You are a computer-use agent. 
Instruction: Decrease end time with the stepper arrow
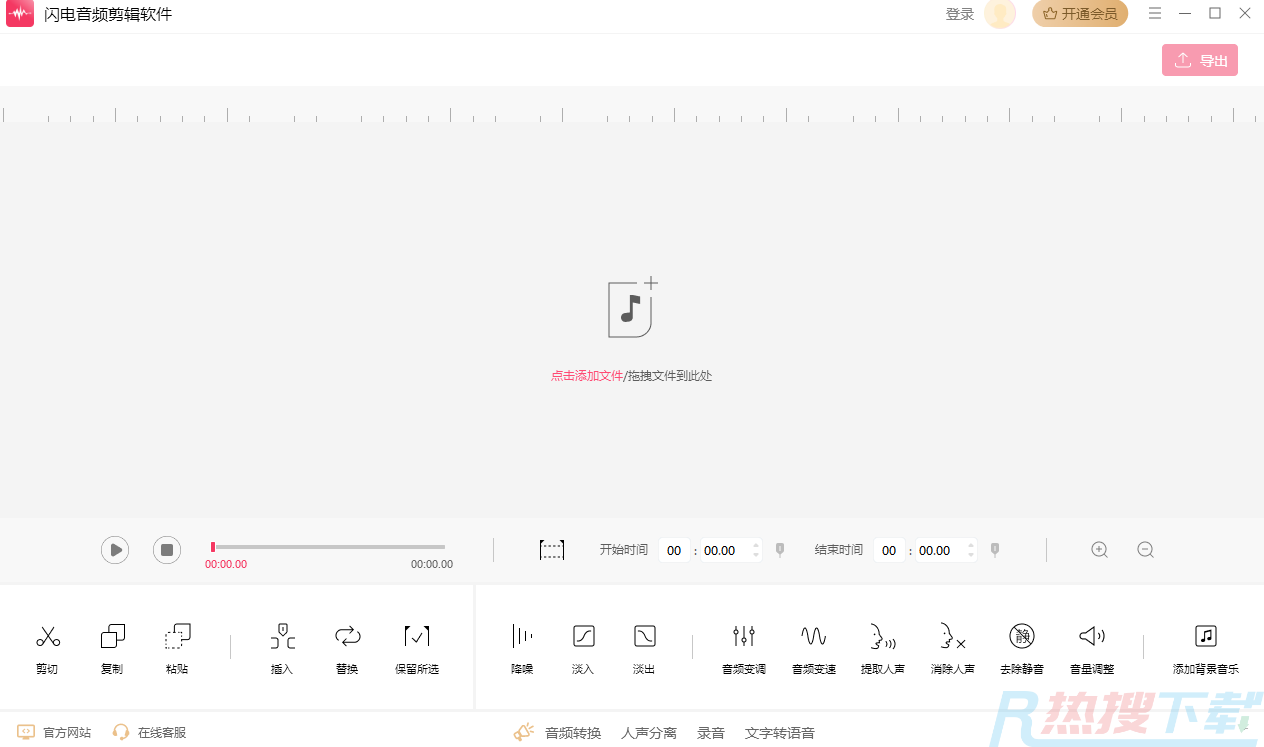coord(970,554)
